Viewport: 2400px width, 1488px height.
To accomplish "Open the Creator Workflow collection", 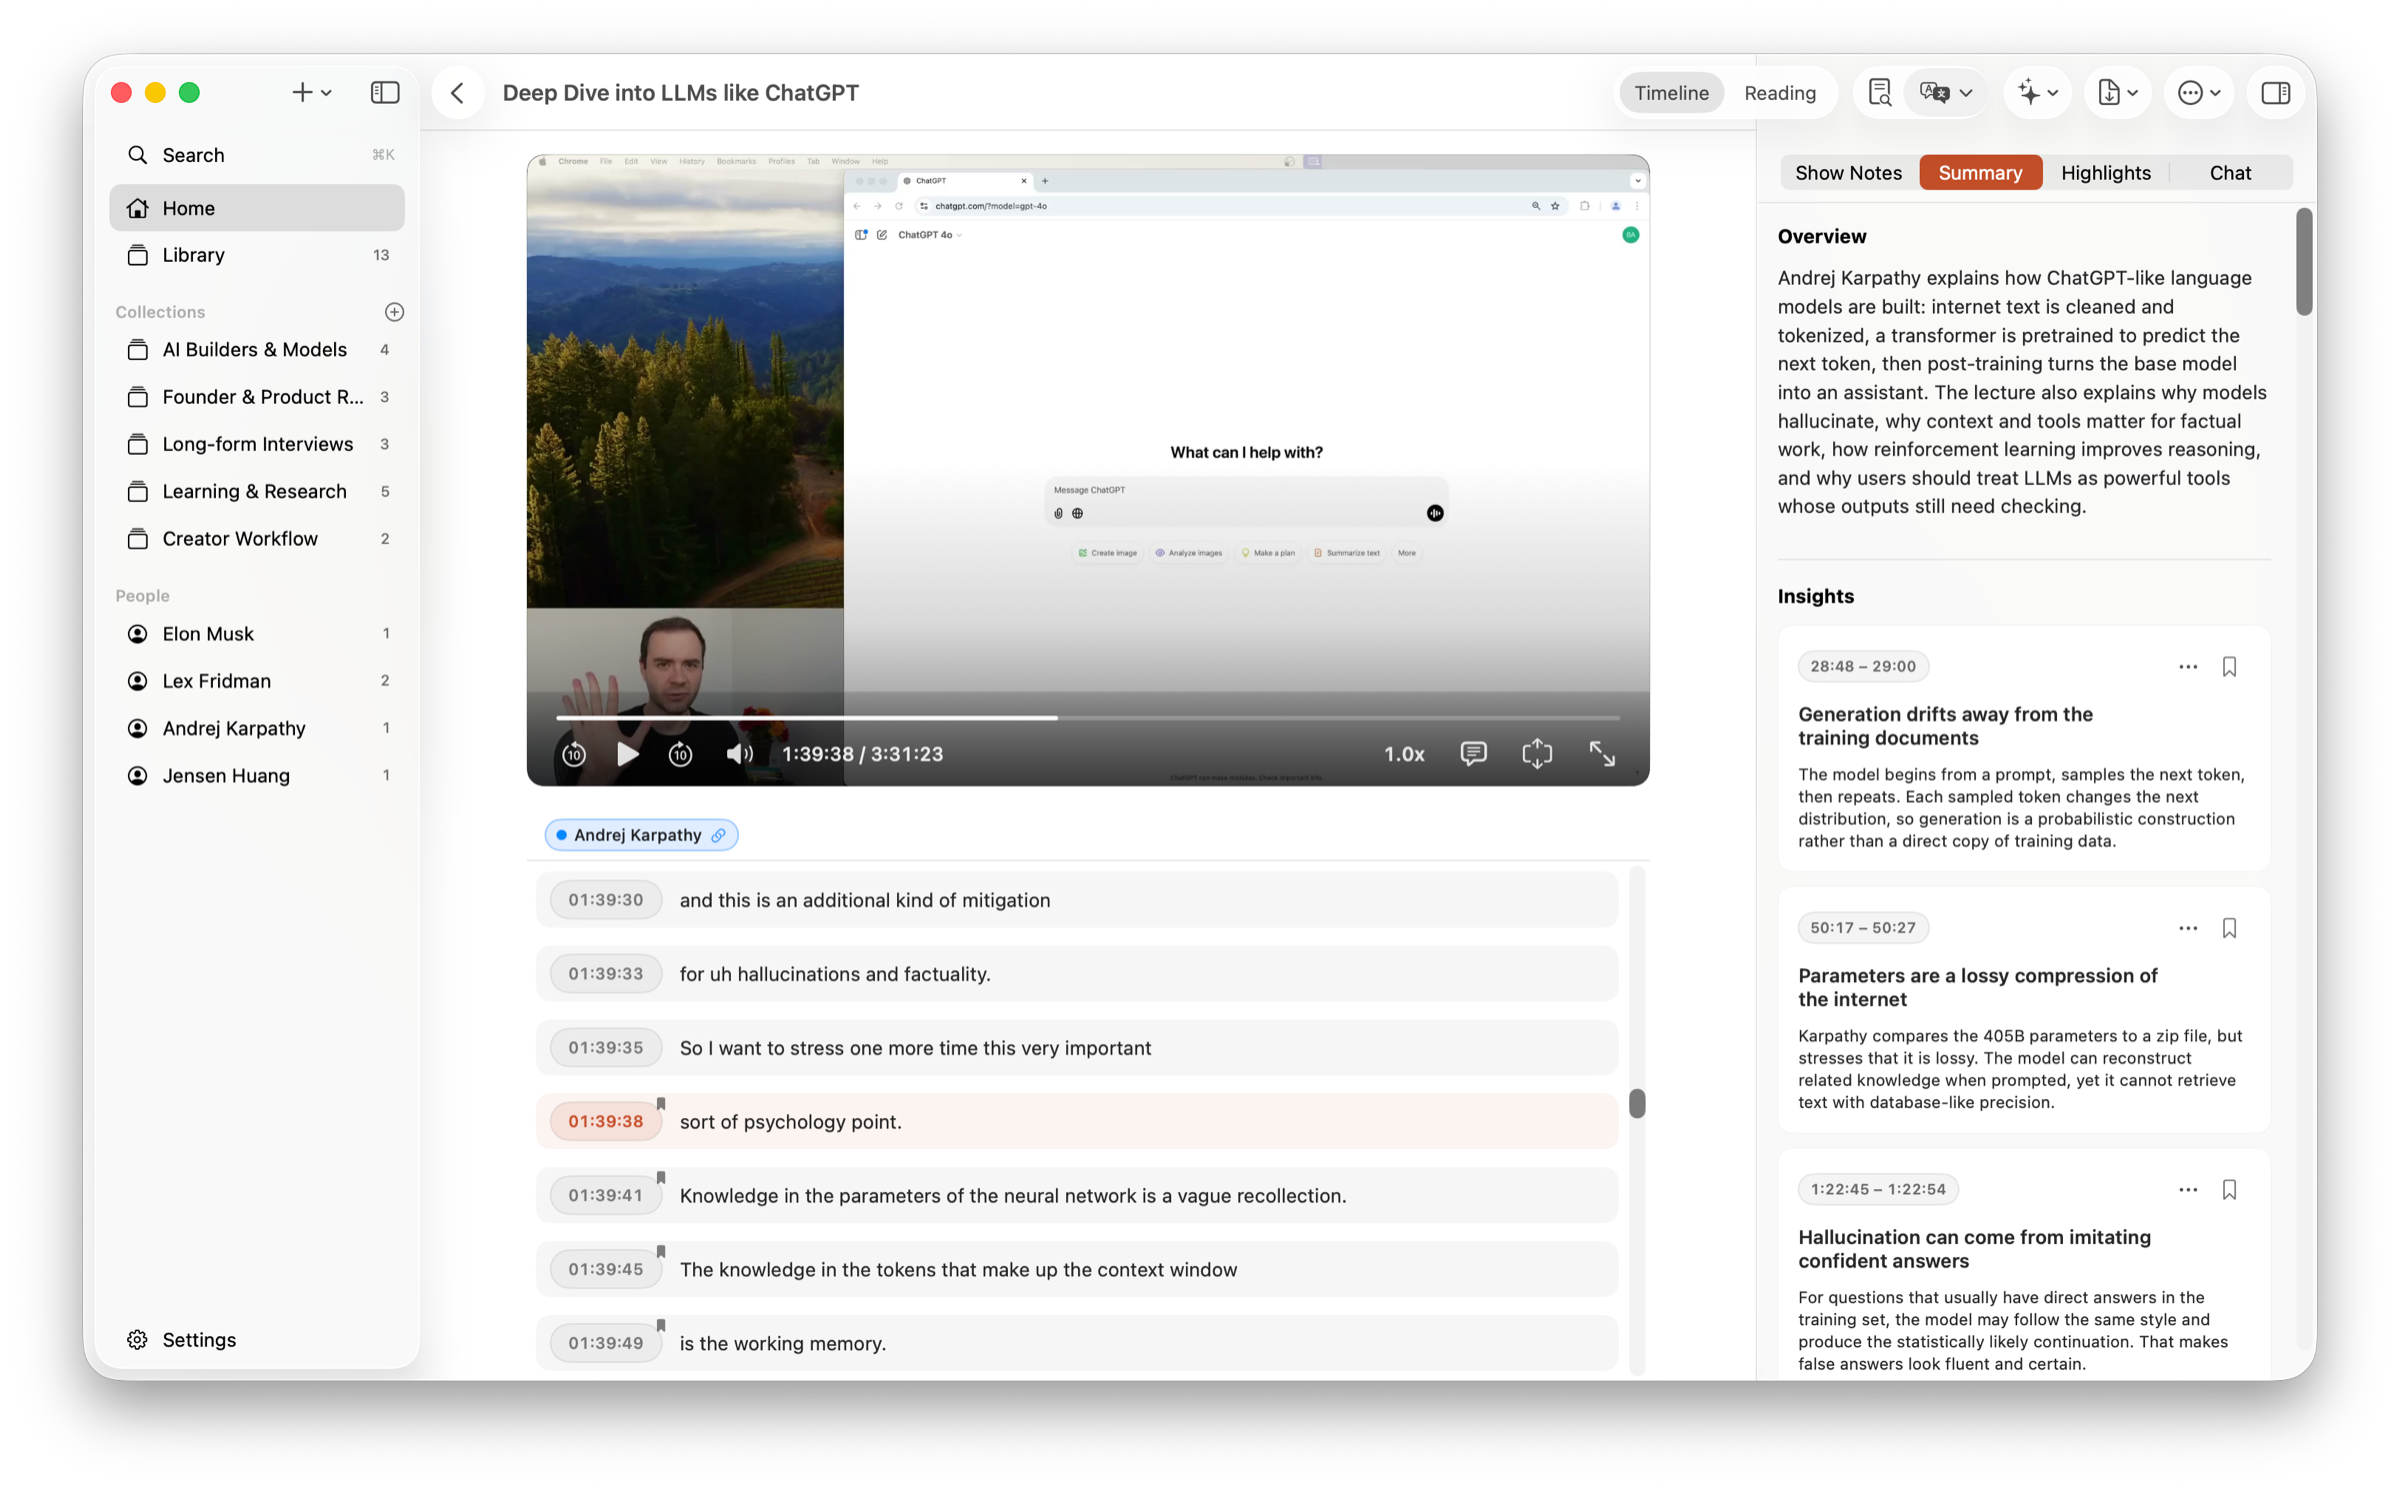I will pyautogui.click(x=257, y=538).
